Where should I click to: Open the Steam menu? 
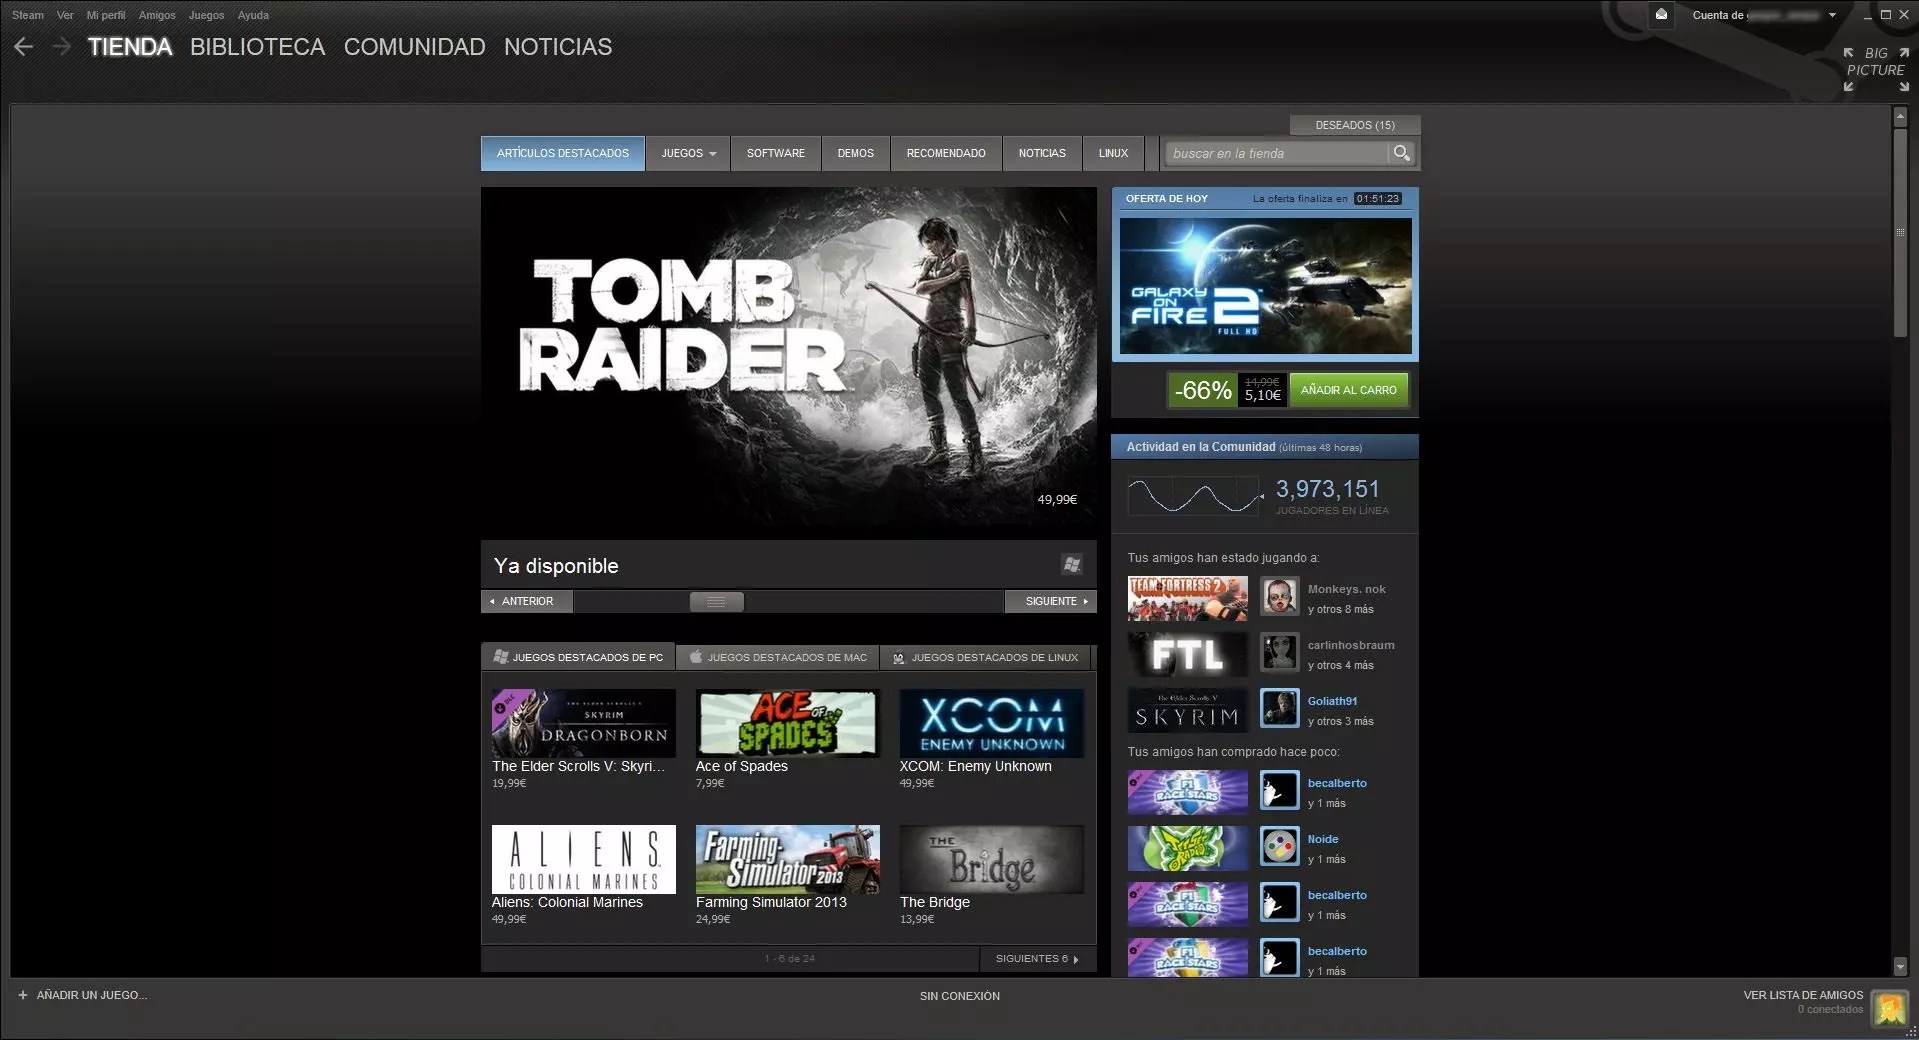point(28,15)
